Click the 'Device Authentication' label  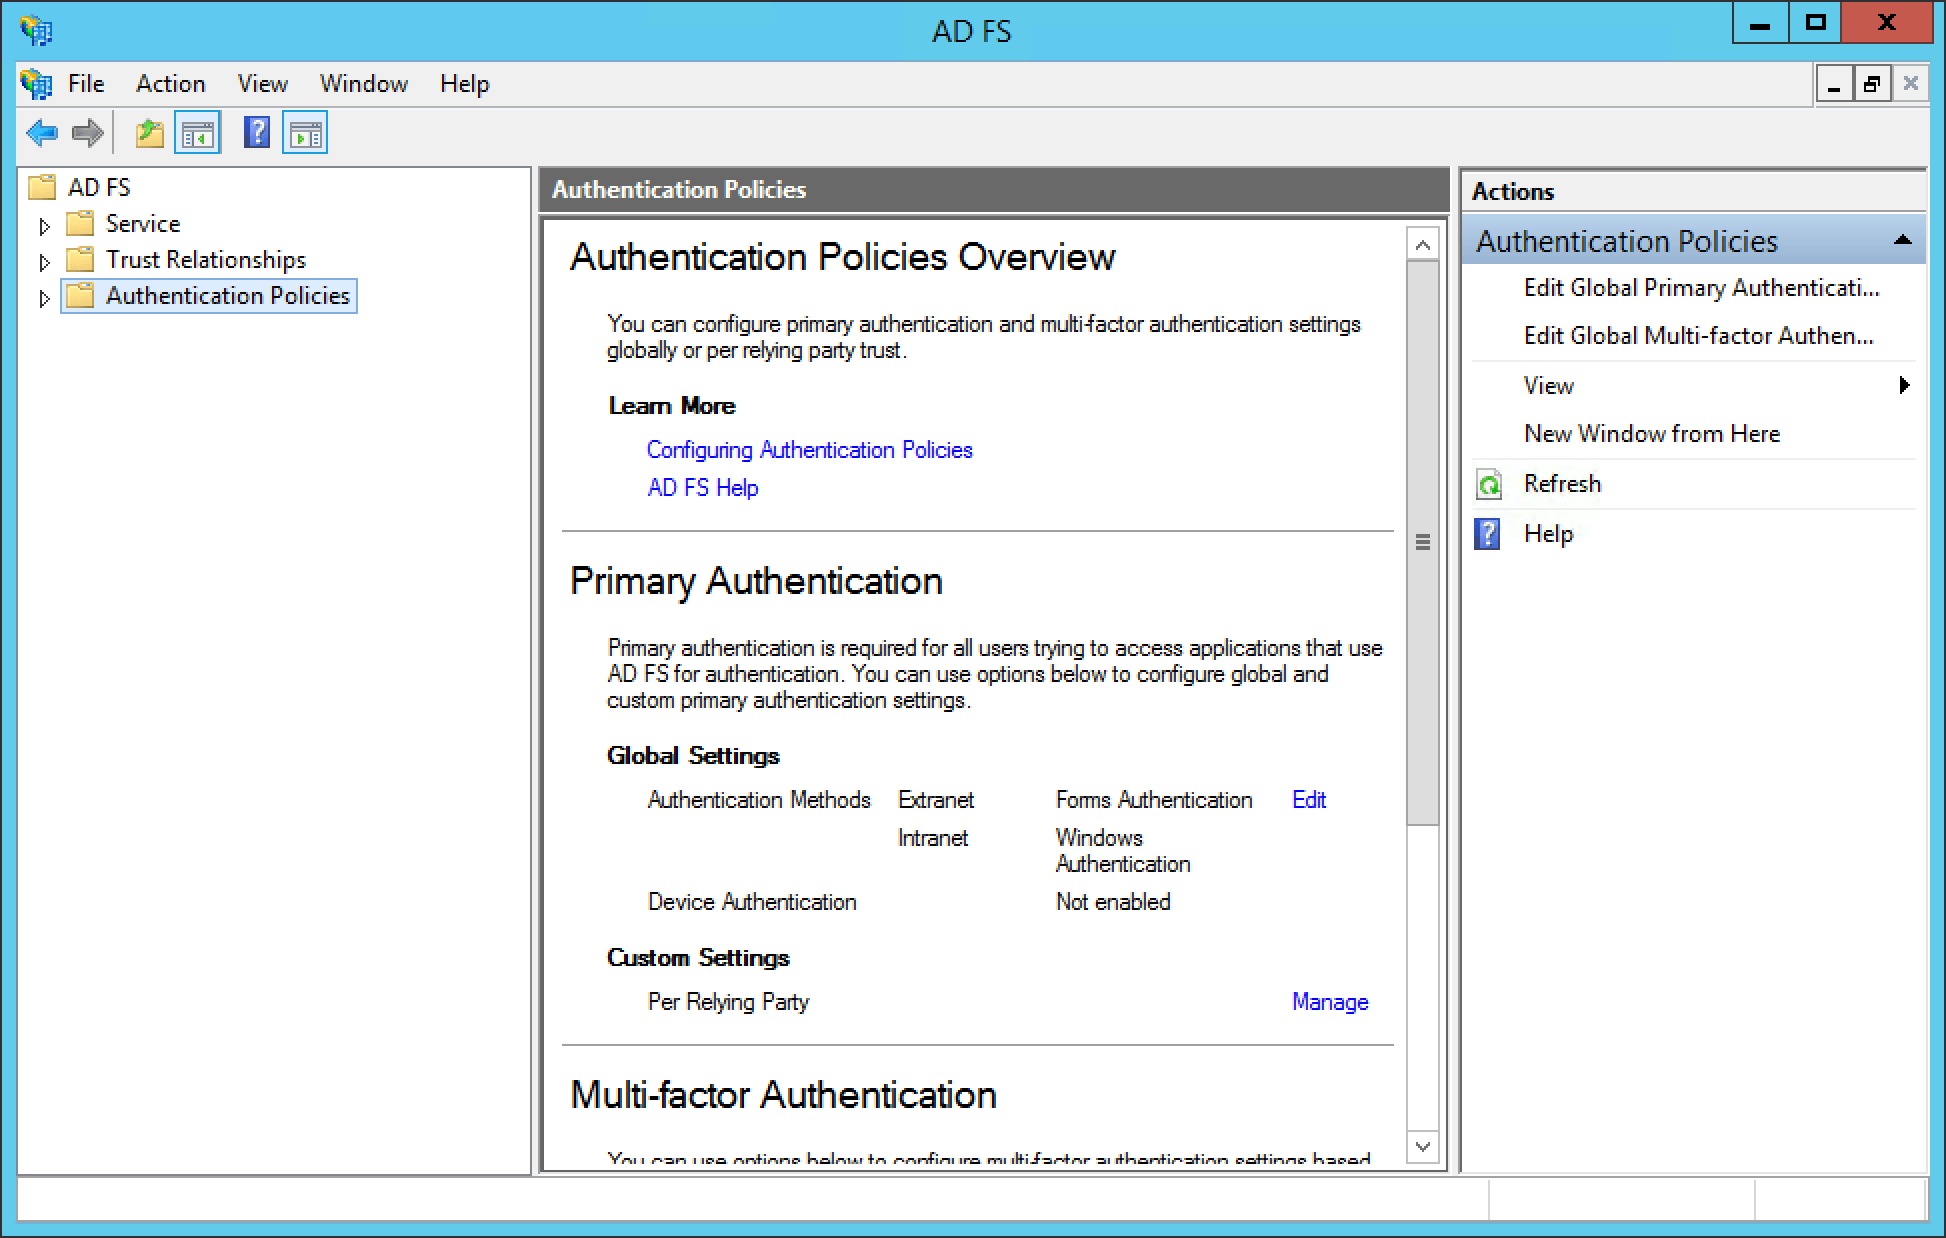pyautogui.click(x=752, y=902)
